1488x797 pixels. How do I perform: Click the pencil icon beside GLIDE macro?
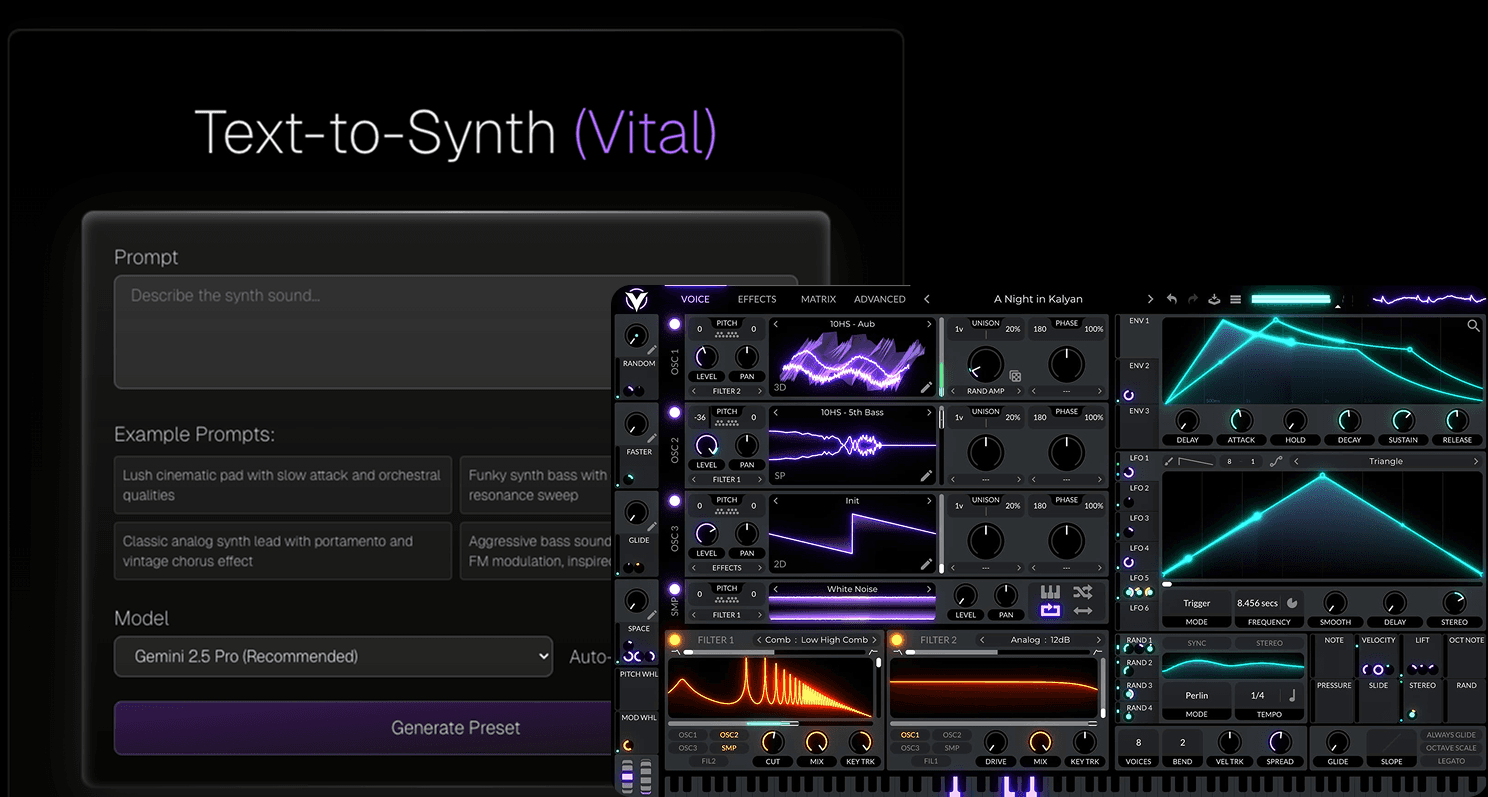pyautogui.click(x=652, y=527)
